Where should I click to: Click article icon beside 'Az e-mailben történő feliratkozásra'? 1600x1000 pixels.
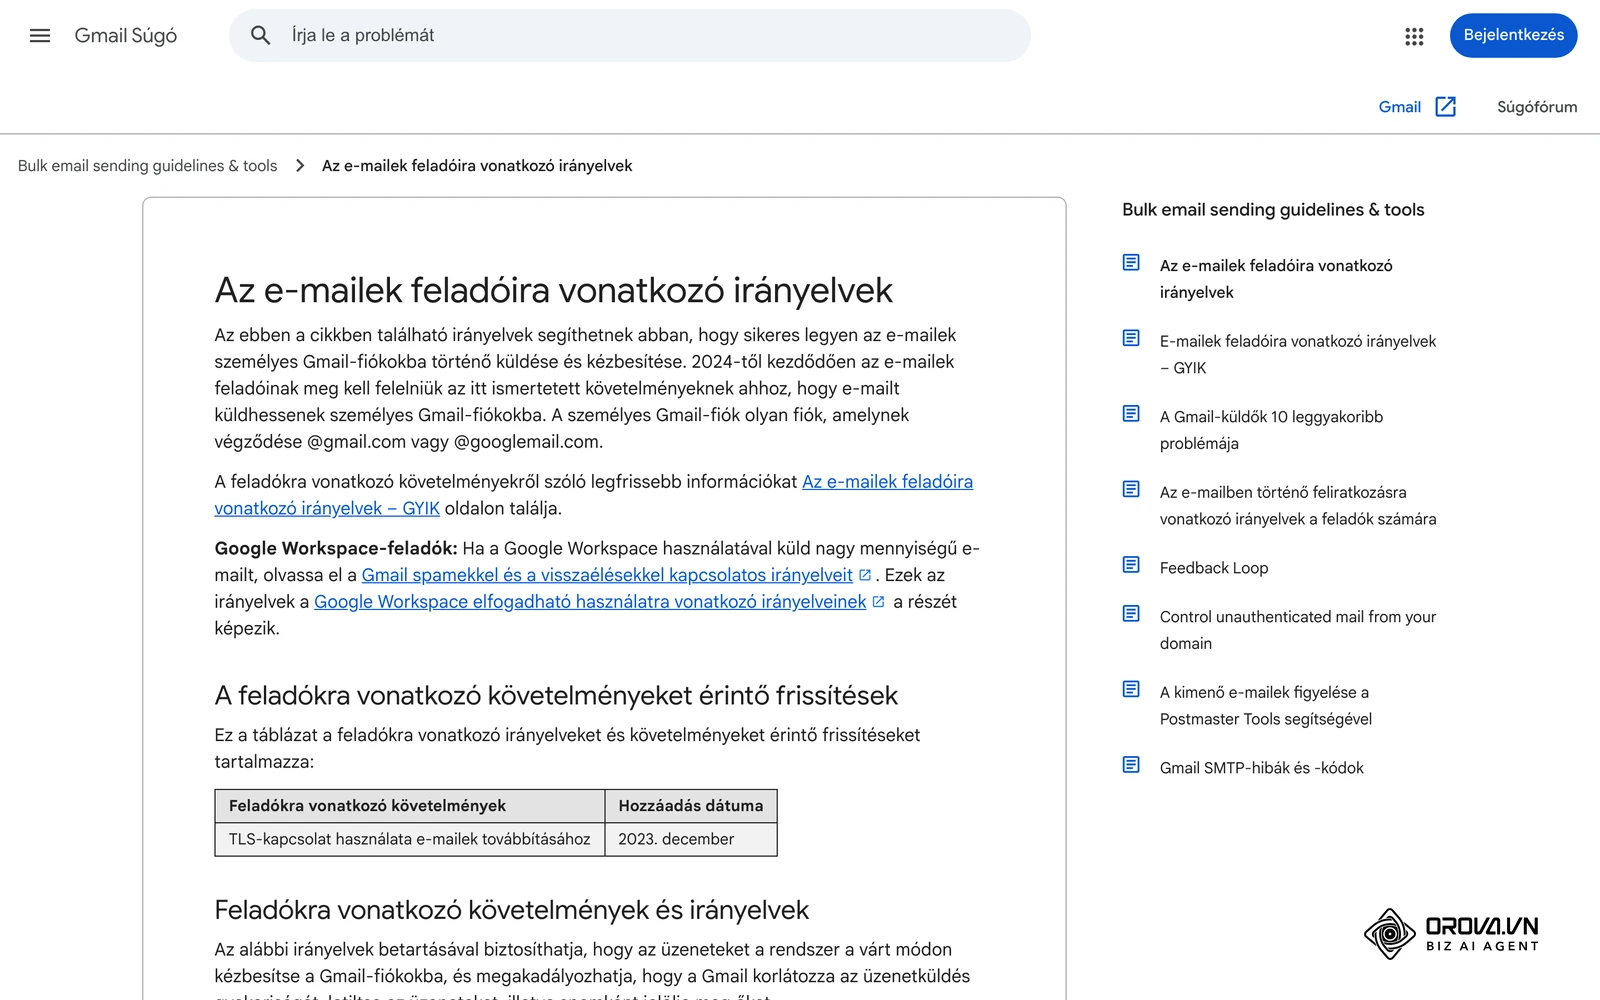pyautogui.click(x=1131, y=489)
